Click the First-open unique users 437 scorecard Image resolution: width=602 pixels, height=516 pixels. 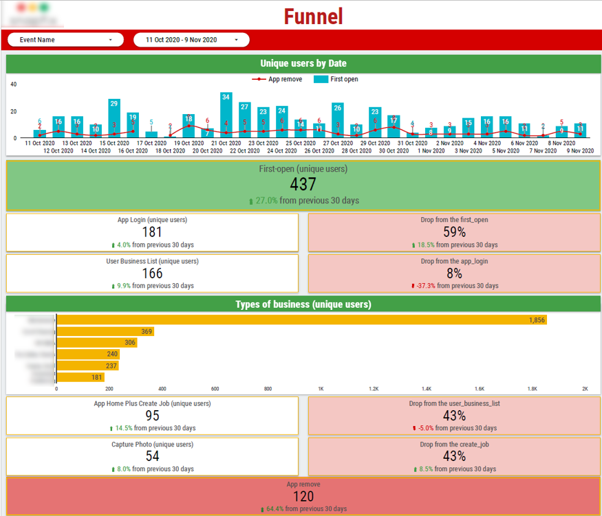coord(303,185)
